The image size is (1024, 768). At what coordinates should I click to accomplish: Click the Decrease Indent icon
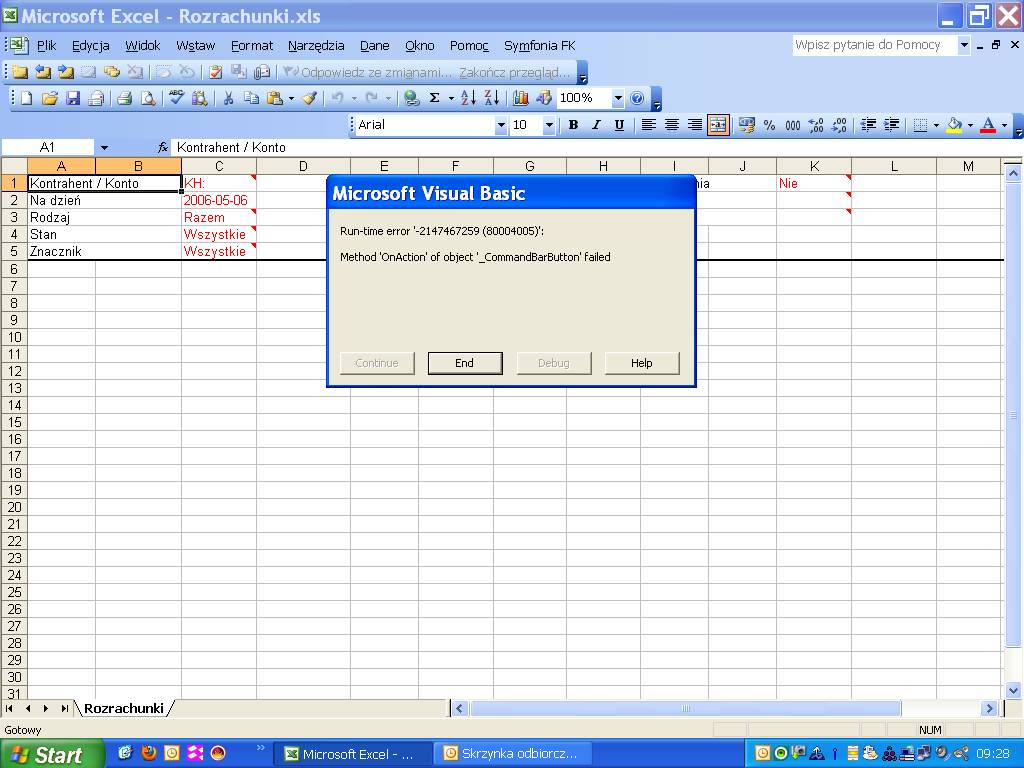pos(868,125)
